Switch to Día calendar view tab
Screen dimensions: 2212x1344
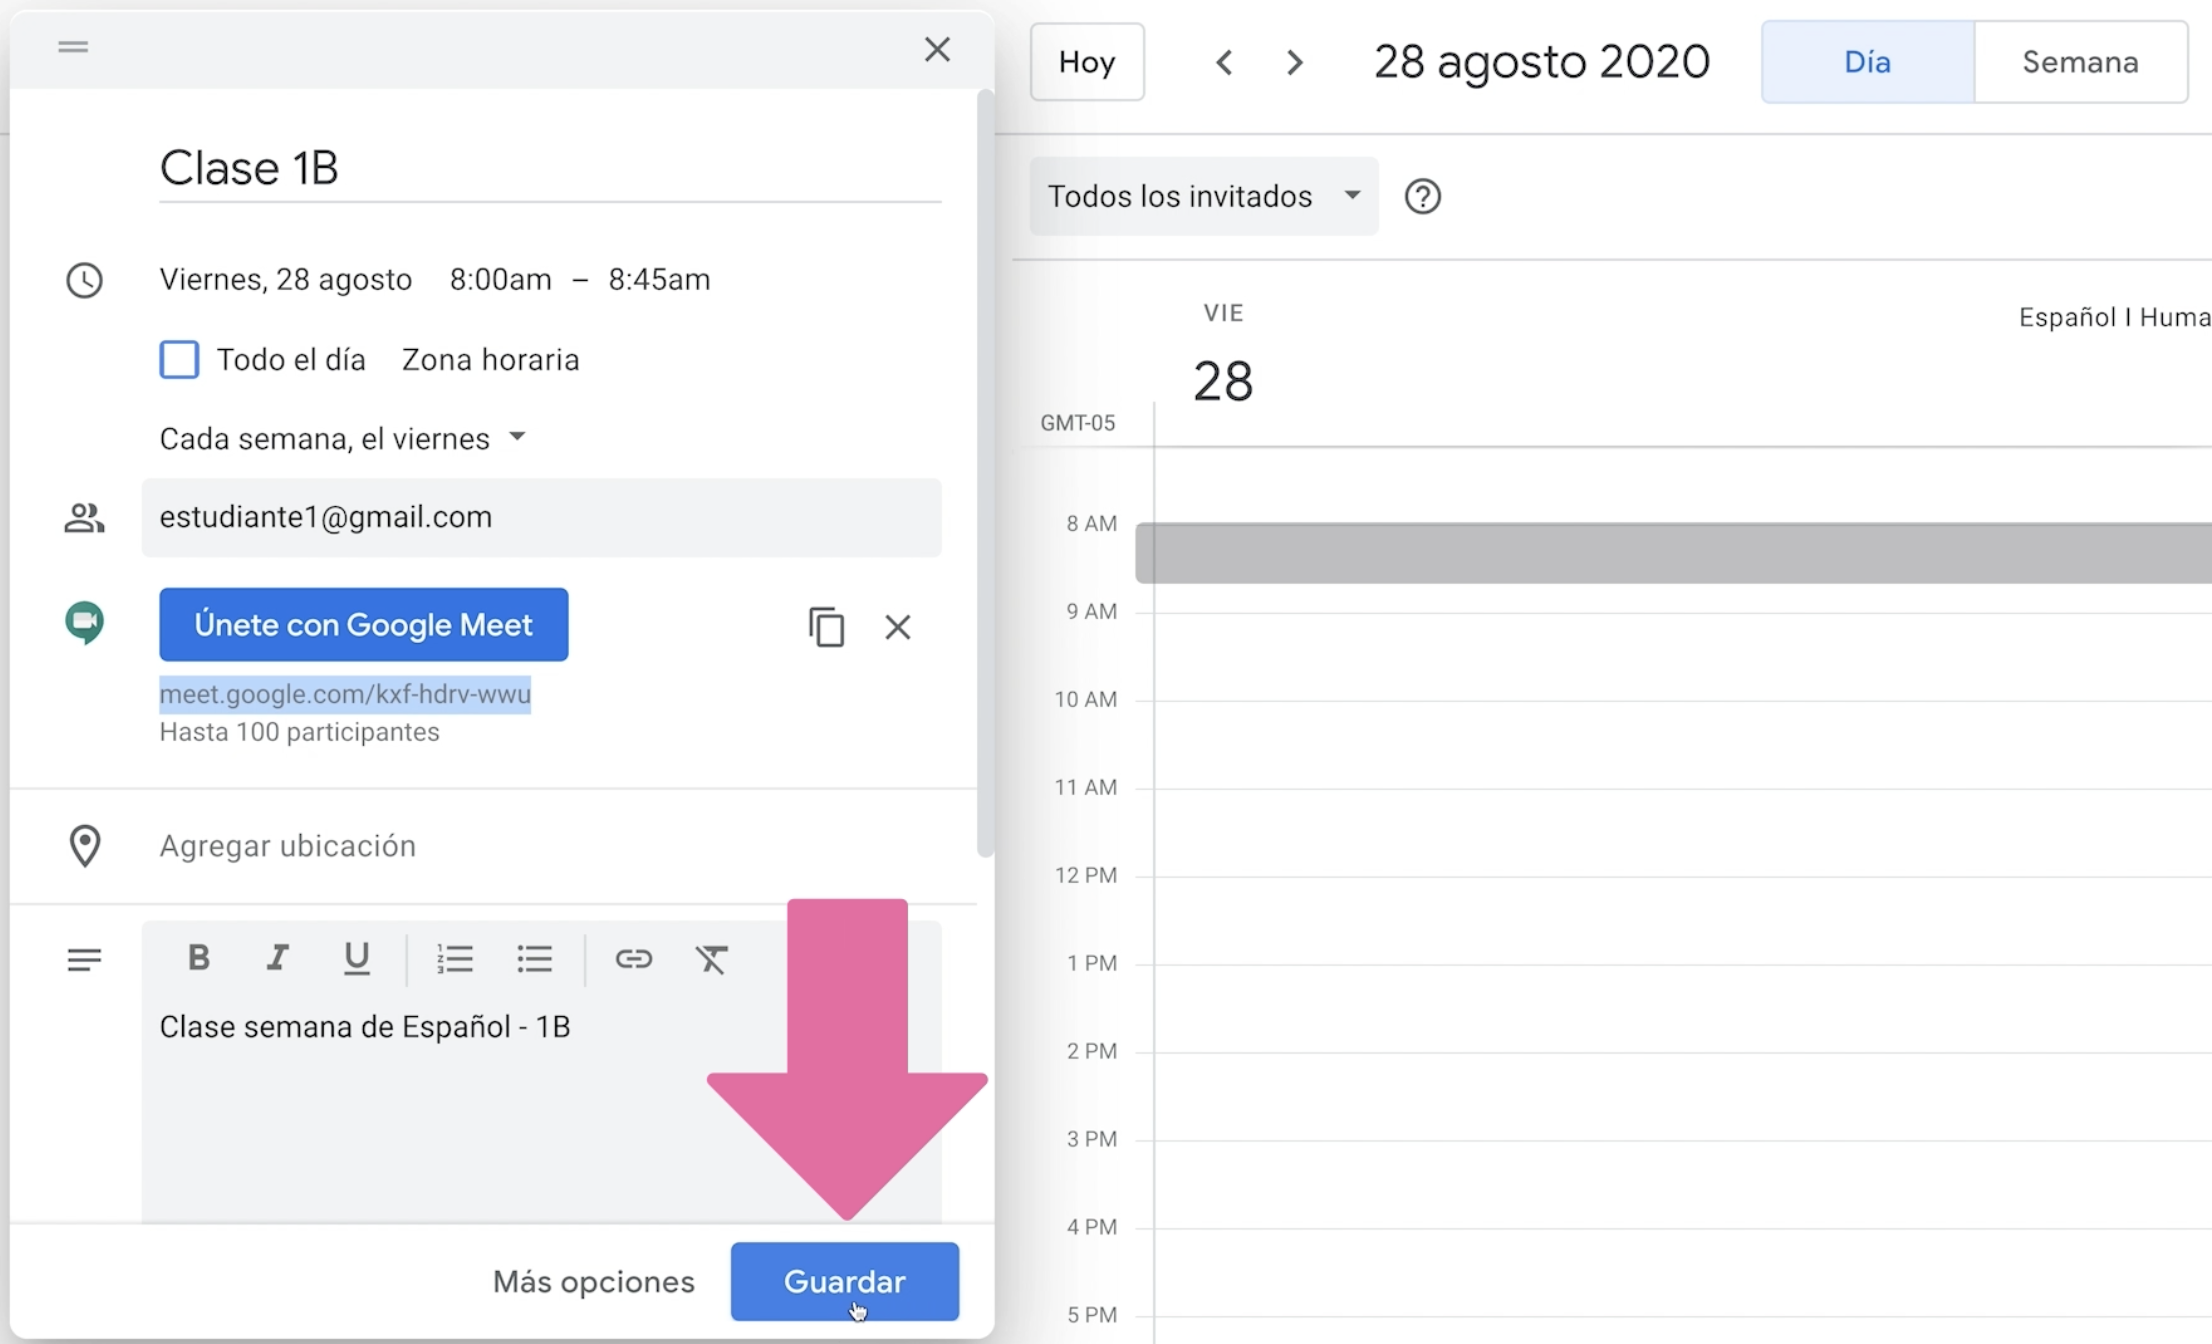click(x=1866, y=62)
